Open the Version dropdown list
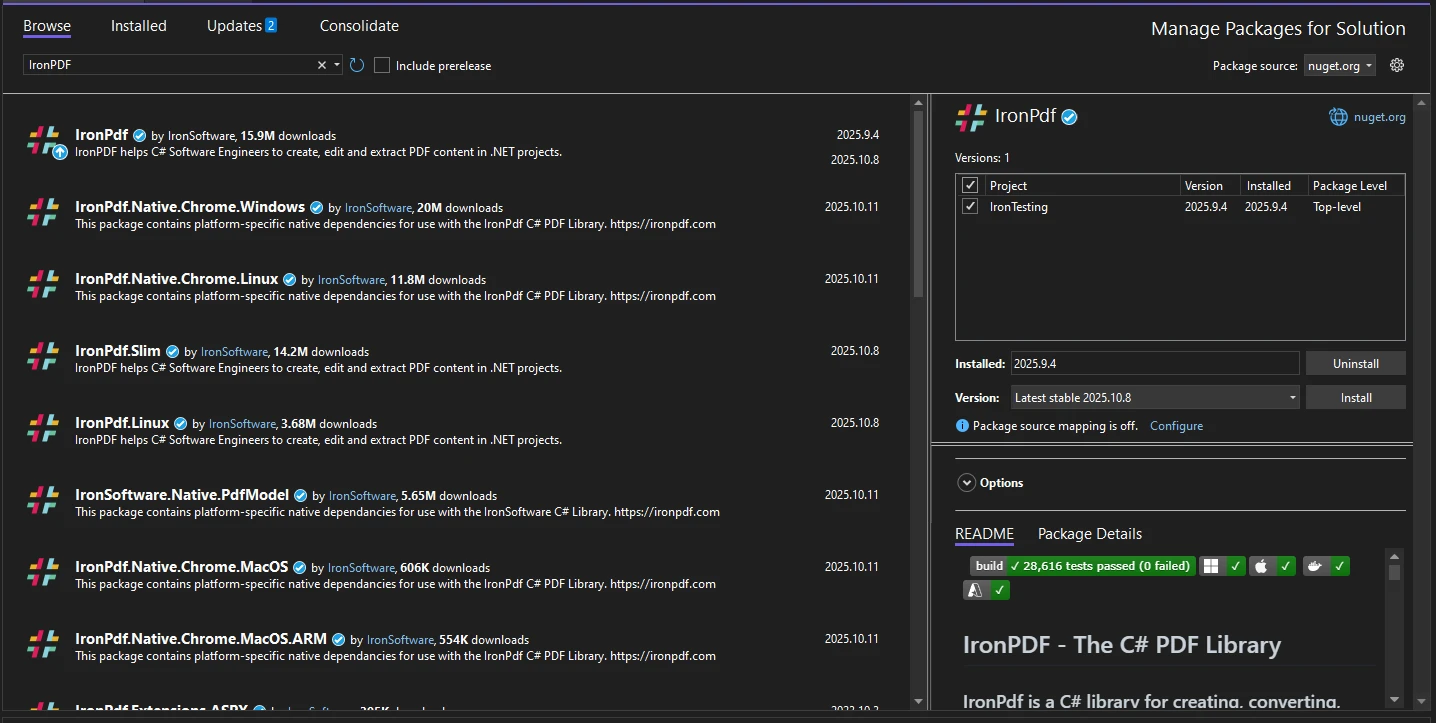The height and width of the screenshot is (723, 1436). click(x=1155, y=397)
